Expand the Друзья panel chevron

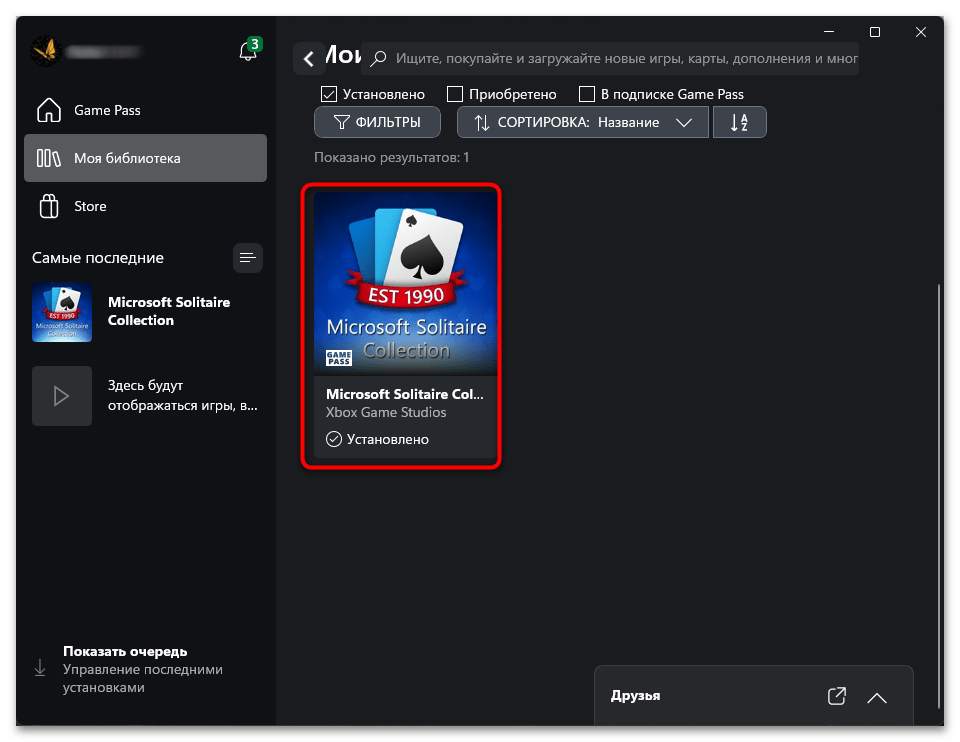coord(877,697)
